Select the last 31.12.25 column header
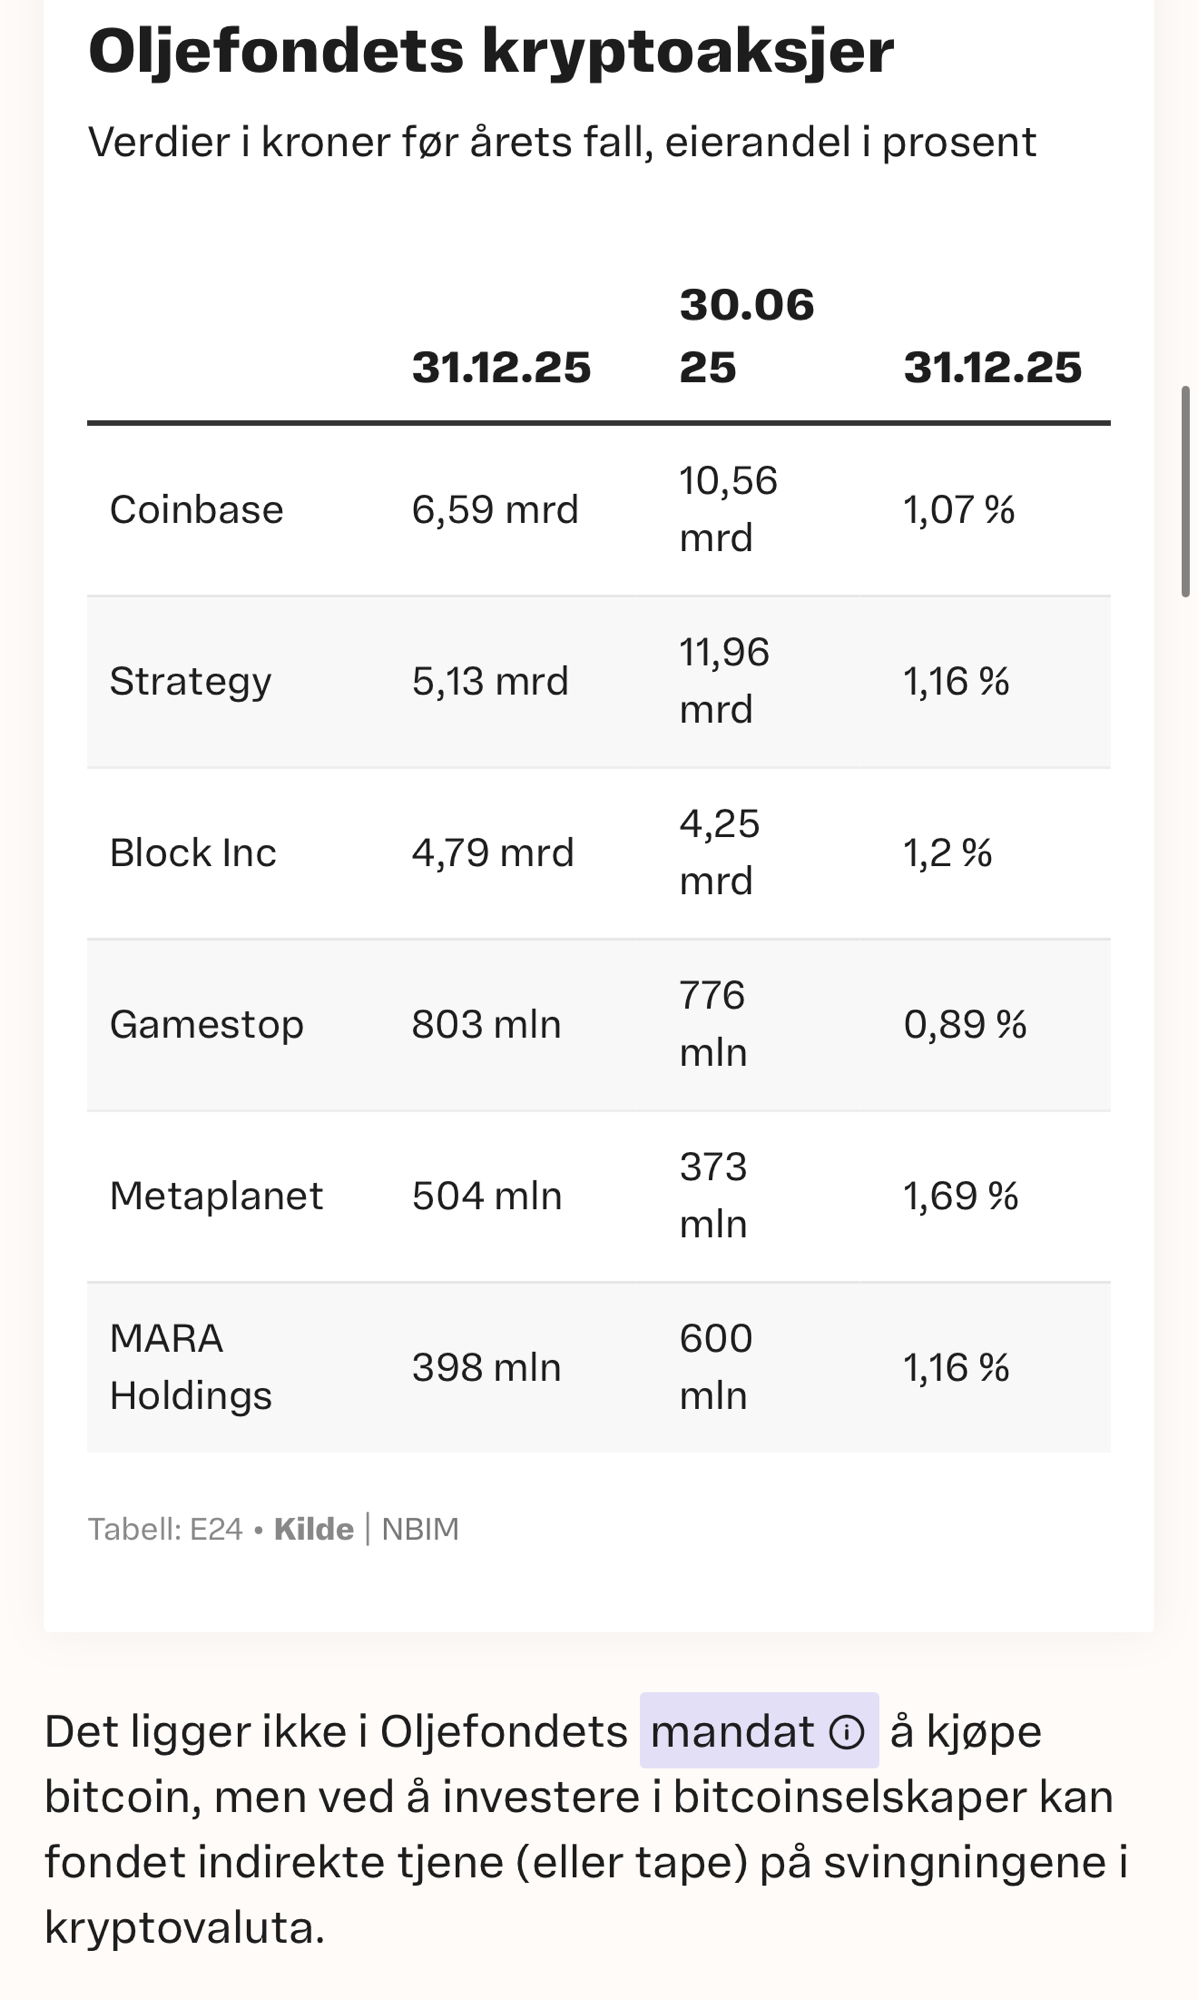The height and width of the screenshot is (2000, 1198). click(x=992, y=367)
